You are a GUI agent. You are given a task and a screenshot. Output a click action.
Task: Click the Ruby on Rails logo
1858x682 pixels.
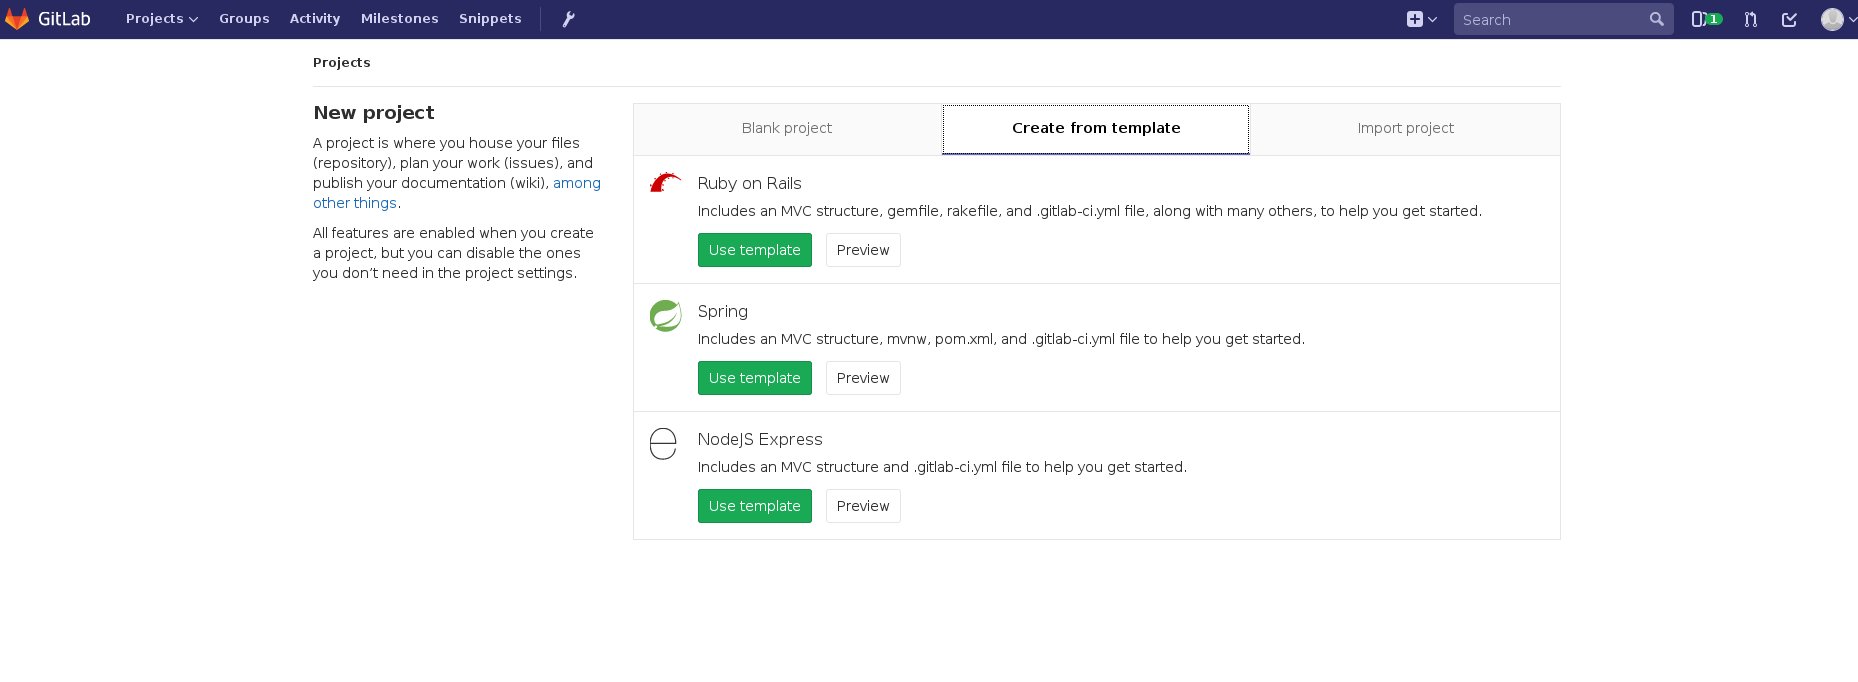click(x=665, y=182)
